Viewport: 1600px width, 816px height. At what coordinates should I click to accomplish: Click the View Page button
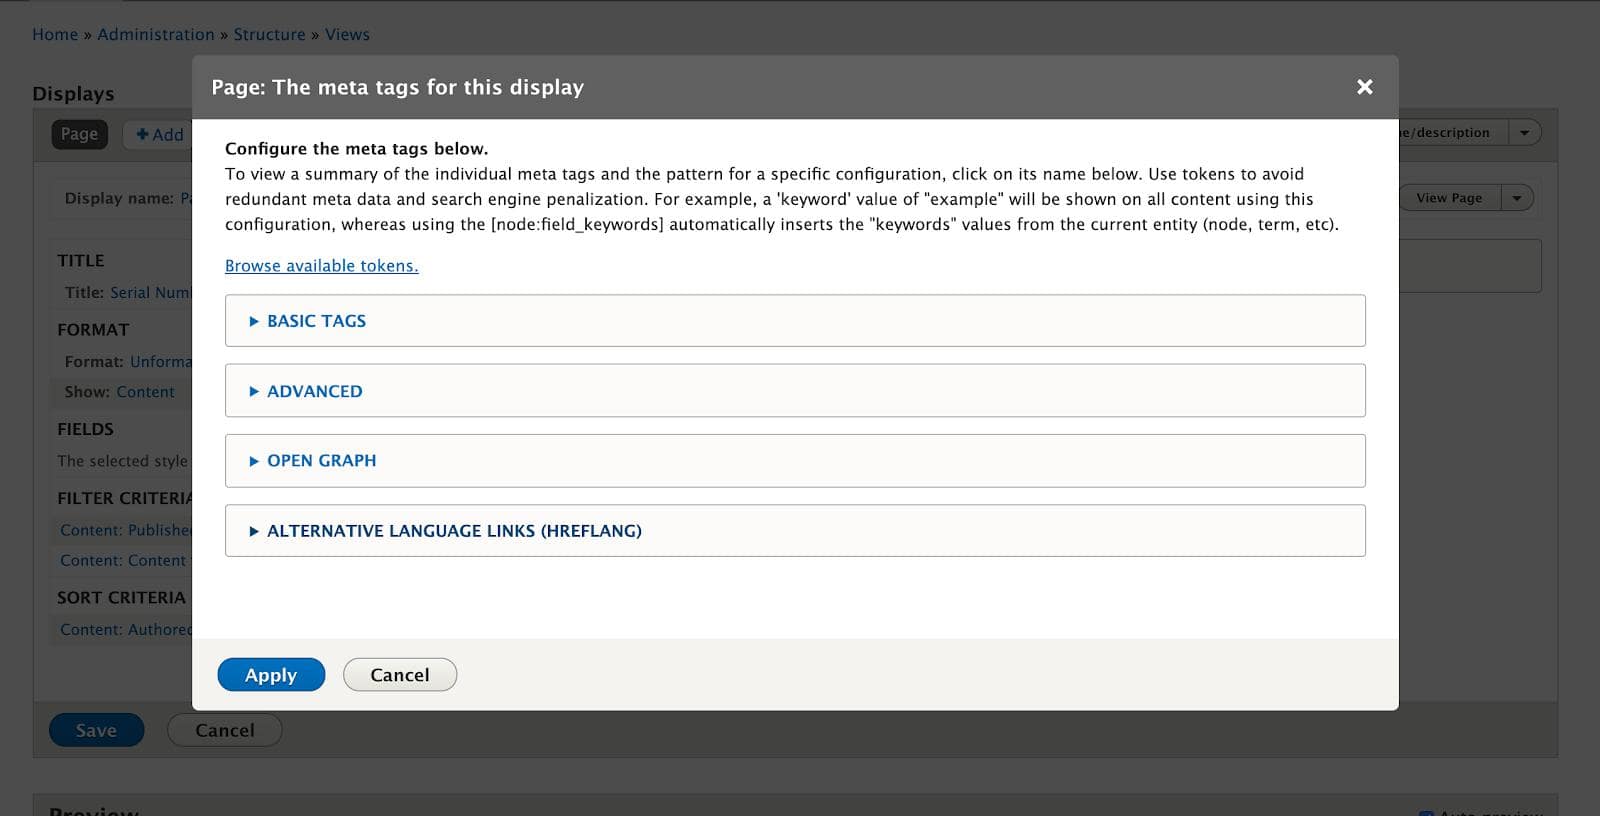click(1449, 198)
